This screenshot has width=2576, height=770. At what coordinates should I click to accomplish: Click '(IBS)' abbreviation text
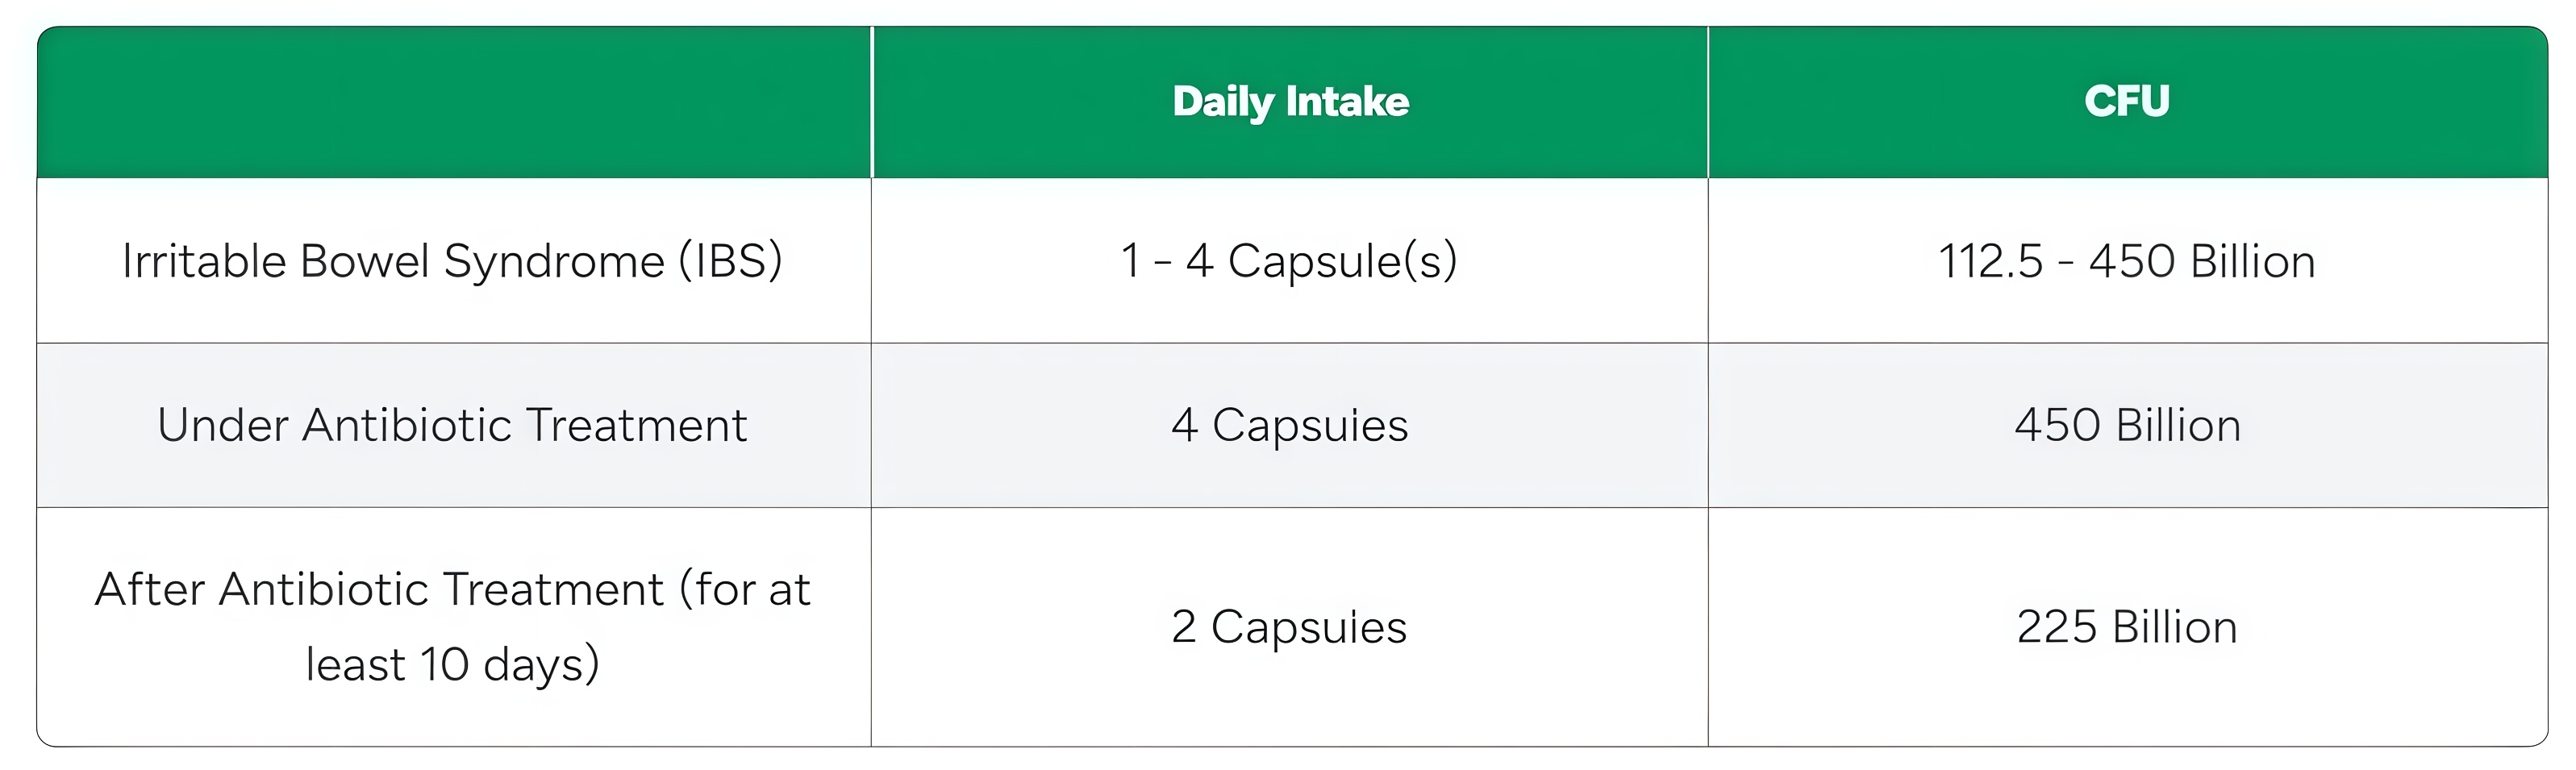click(x=730, y=261)
